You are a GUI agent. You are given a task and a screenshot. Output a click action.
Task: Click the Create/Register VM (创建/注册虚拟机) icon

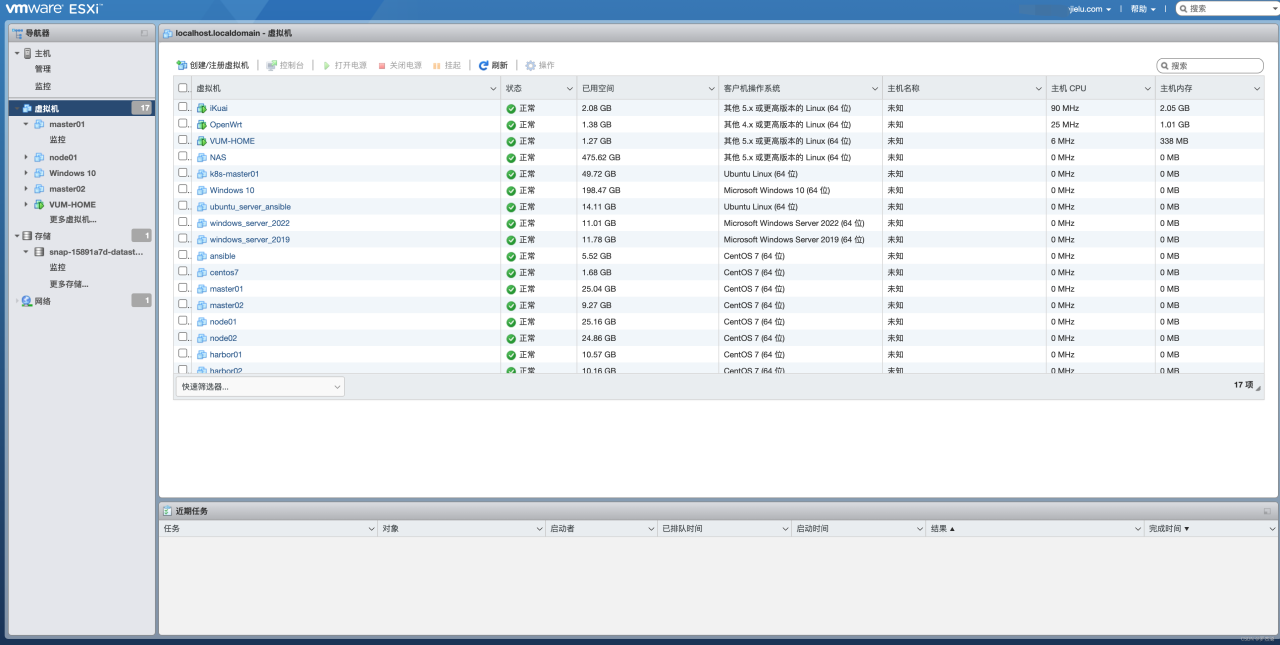pos(182,65)
